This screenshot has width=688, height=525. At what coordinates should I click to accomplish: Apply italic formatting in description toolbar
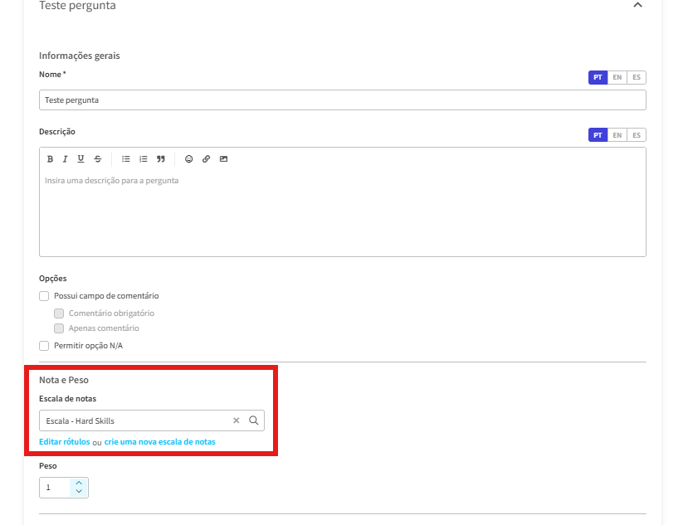click(65, 159)
